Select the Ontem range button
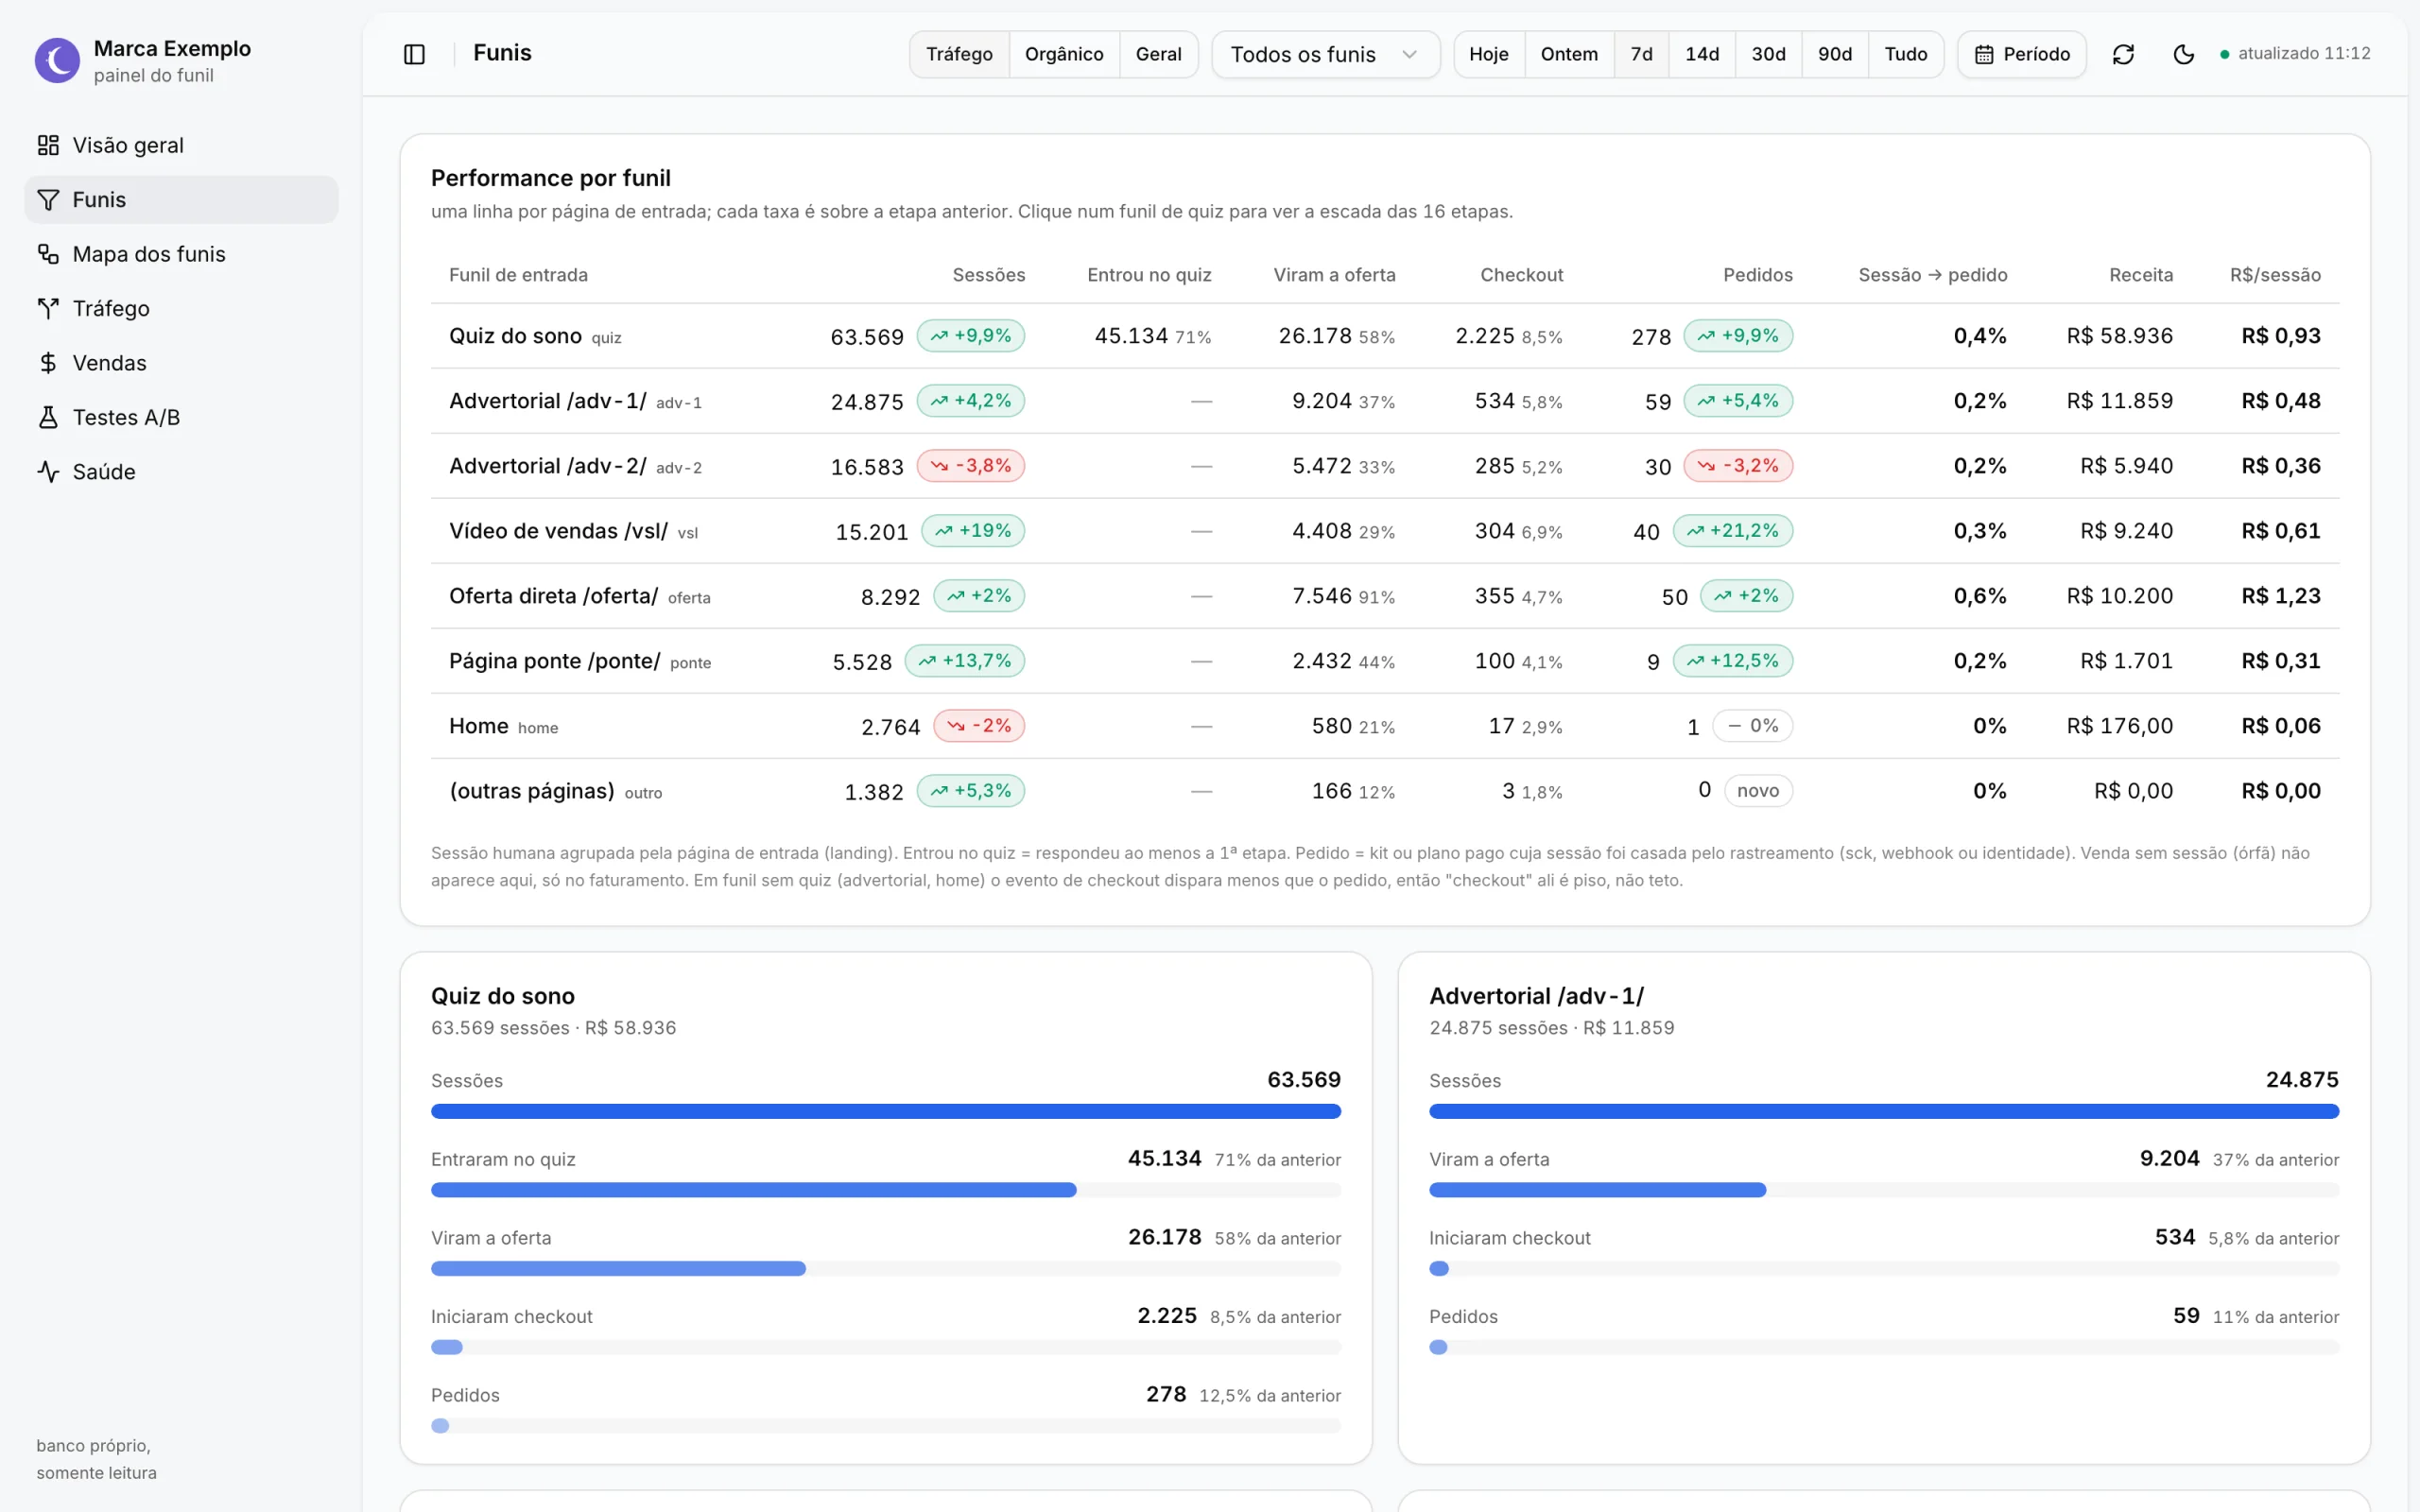This screenshot has height=1512, width=2420. pyautogui.click(x=1569, y=54)
